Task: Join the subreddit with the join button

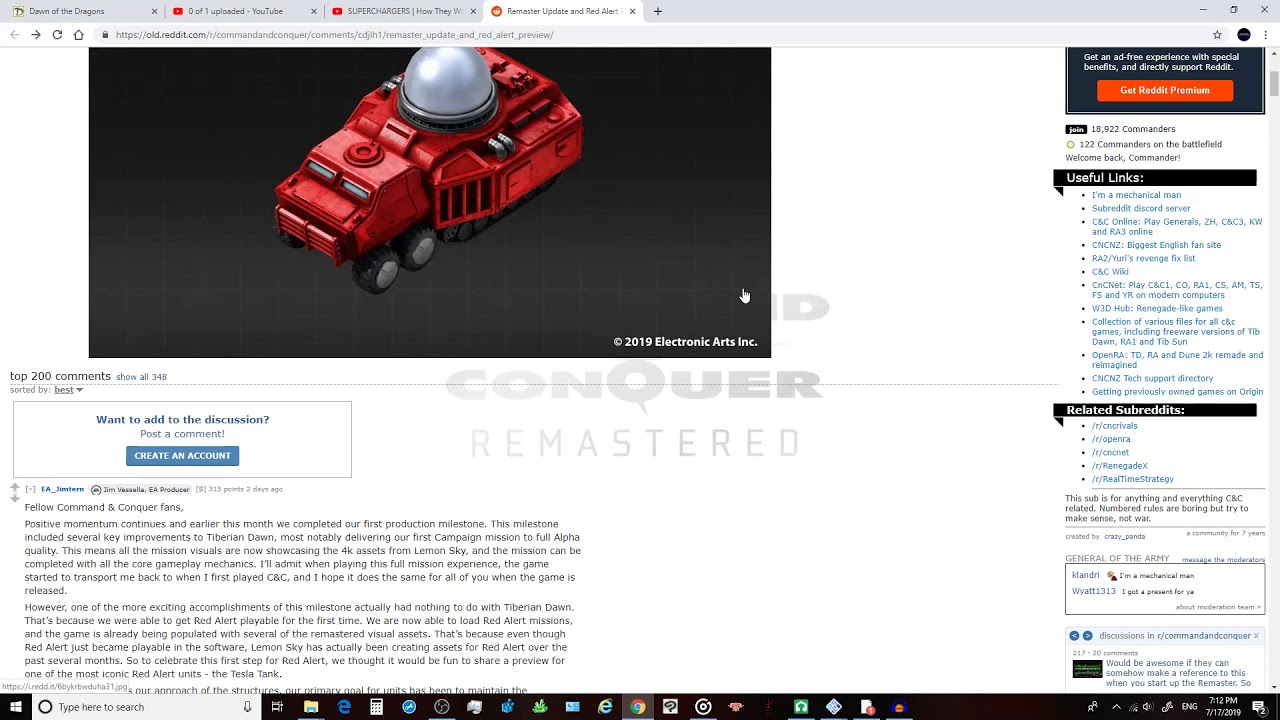Action: [x=1076, y=129]
